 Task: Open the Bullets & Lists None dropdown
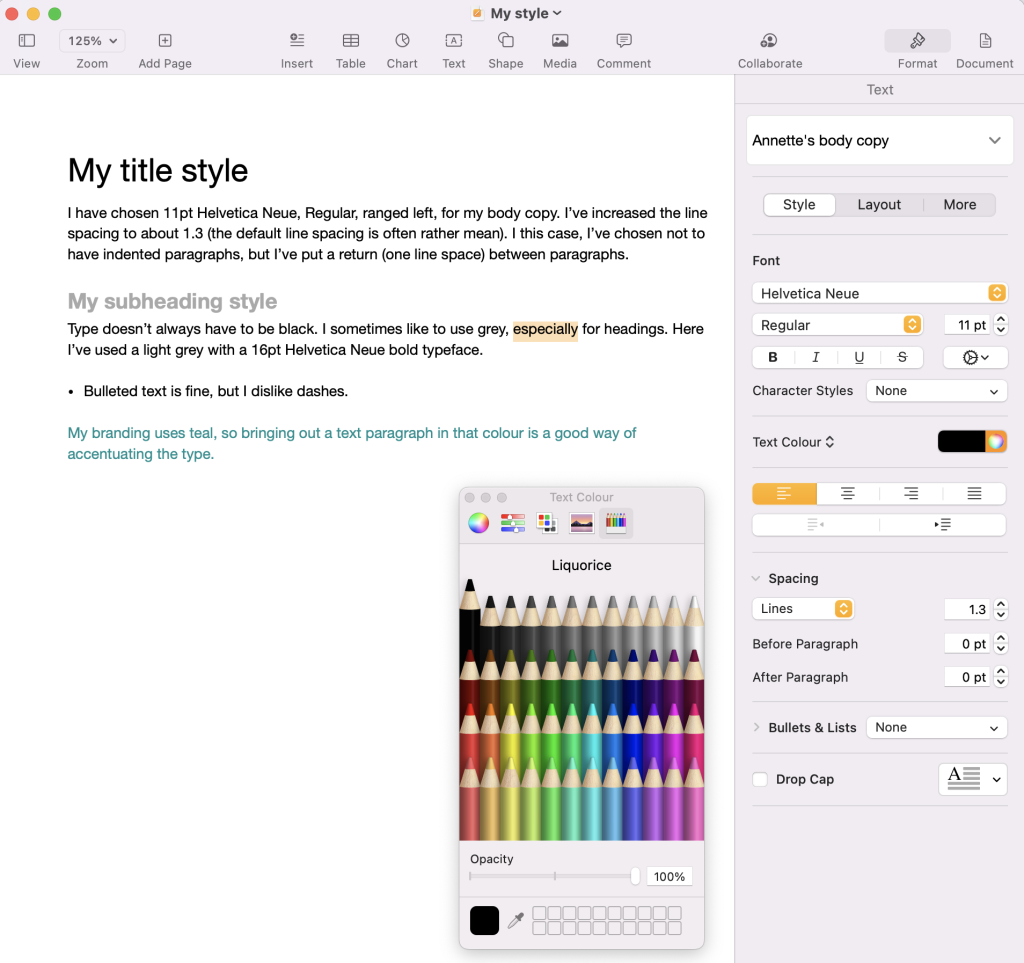[936, 727]
